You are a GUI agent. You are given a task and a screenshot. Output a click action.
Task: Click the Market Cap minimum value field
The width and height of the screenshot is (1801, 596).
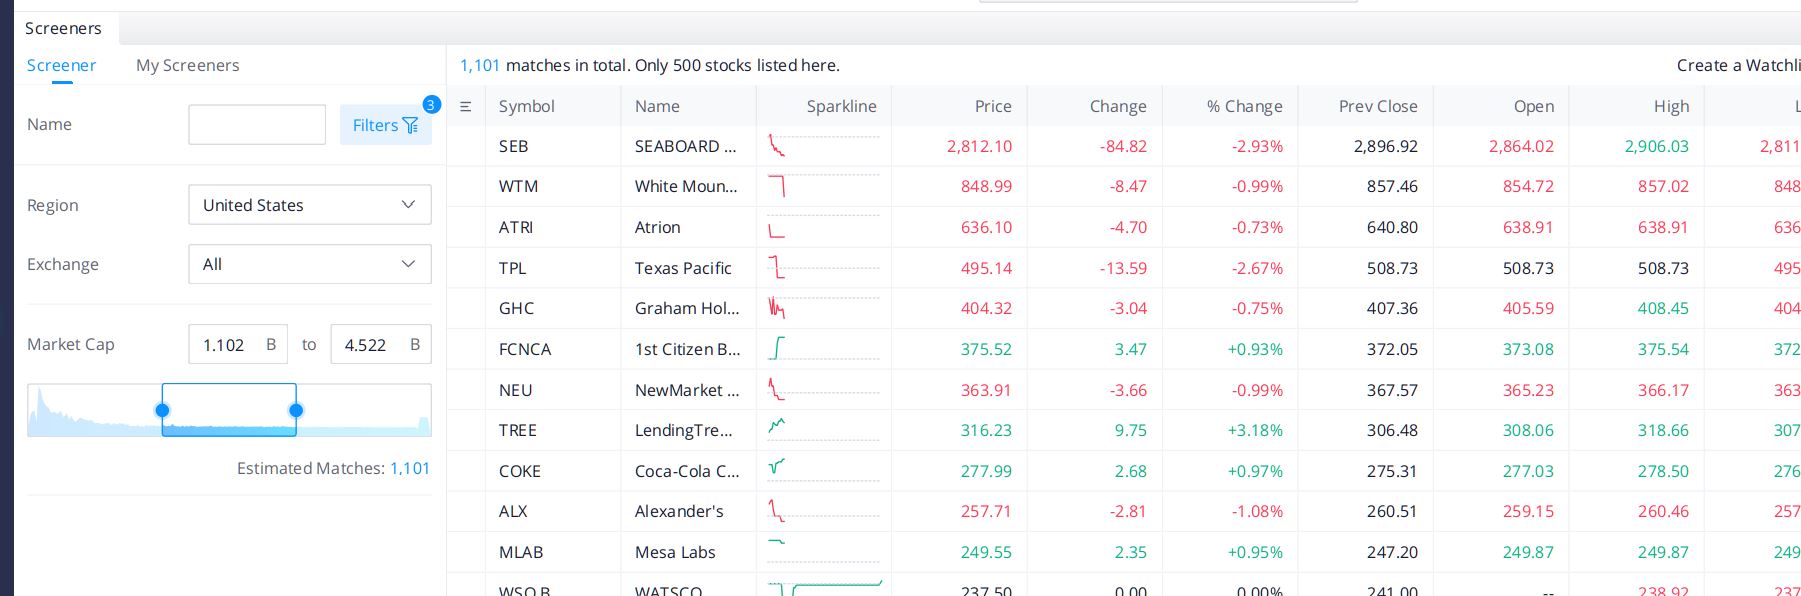(238, 344)
